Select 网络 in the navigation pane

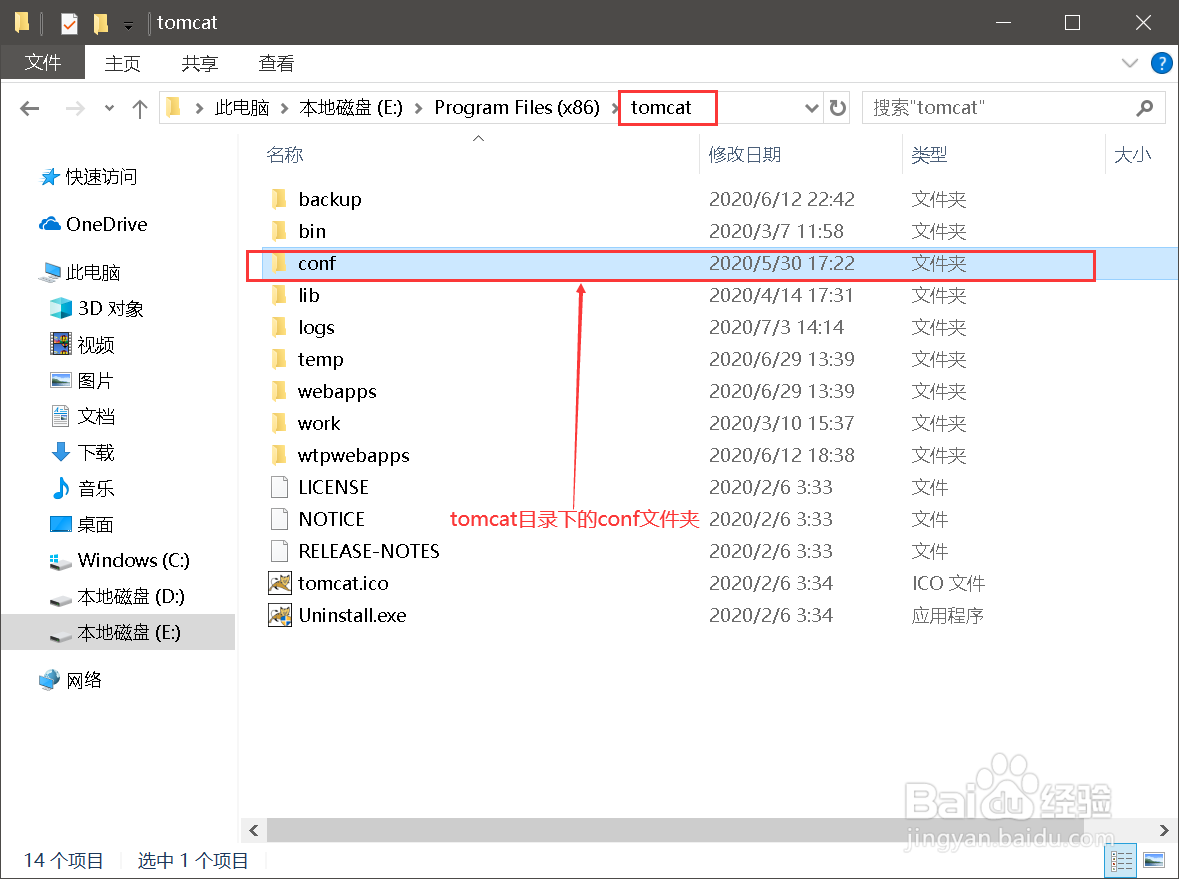(x=71, y=680)
